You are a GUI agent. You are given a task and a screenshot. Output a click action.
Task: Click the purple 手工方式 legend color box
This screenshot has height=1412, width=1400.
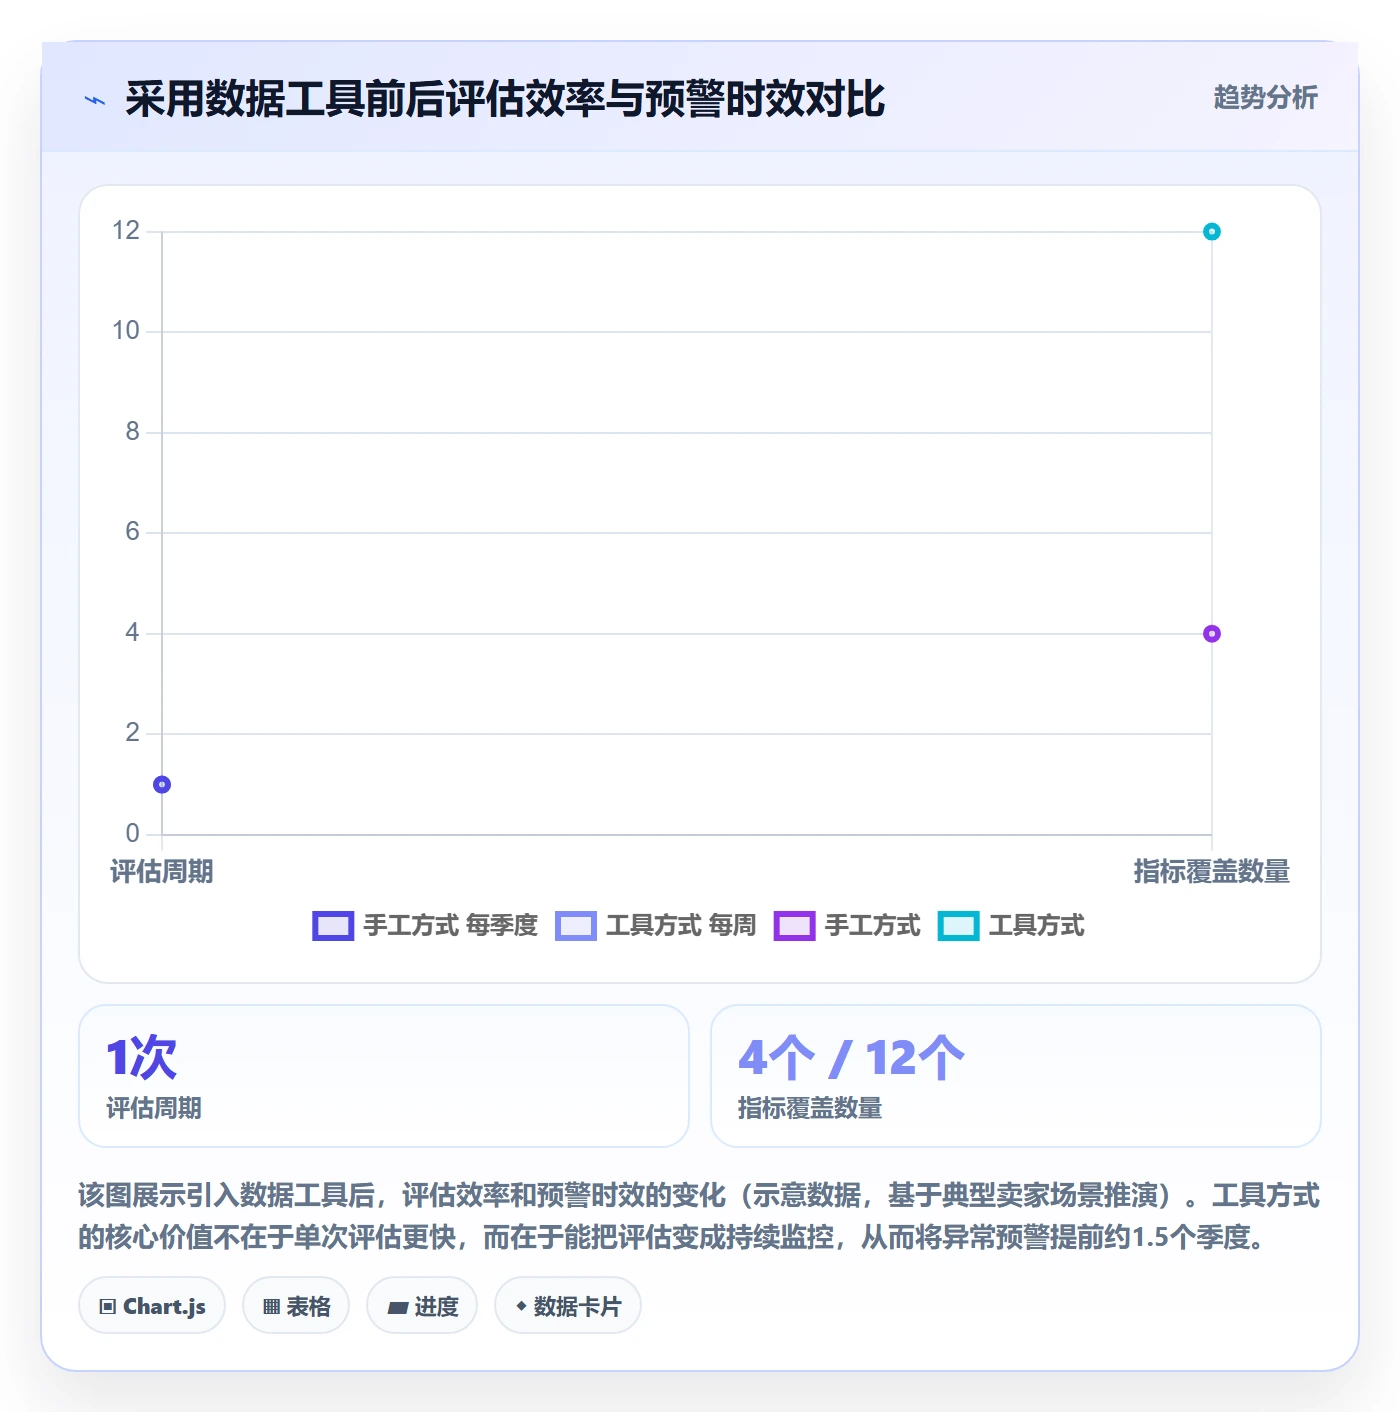[x=795, y=926]
